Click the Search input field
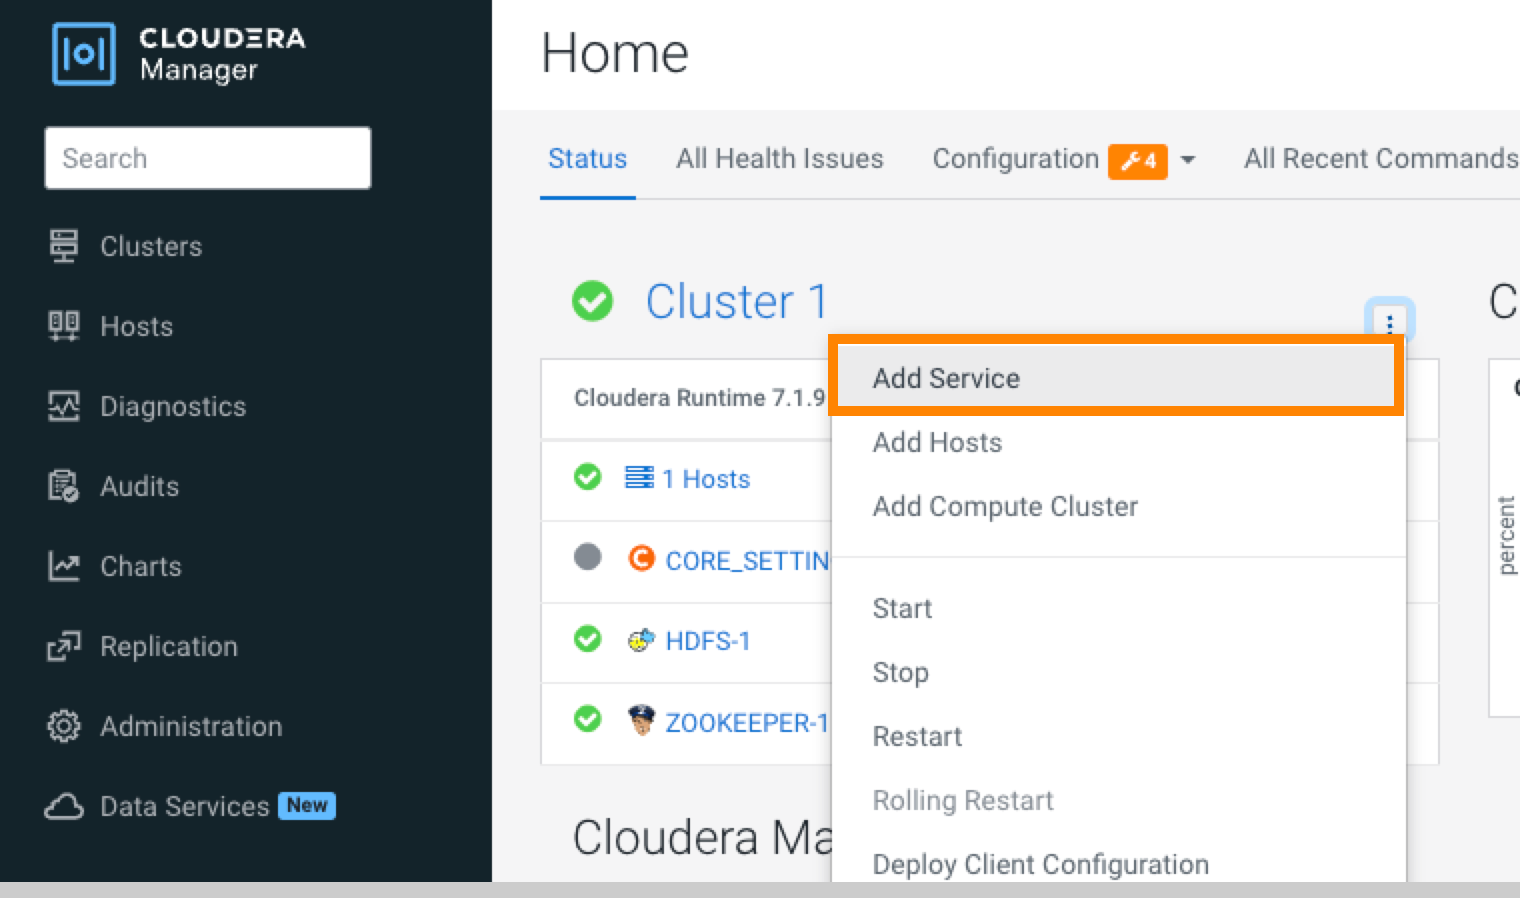The height and width of the screenshot is (898, 1520). (208, 158)
